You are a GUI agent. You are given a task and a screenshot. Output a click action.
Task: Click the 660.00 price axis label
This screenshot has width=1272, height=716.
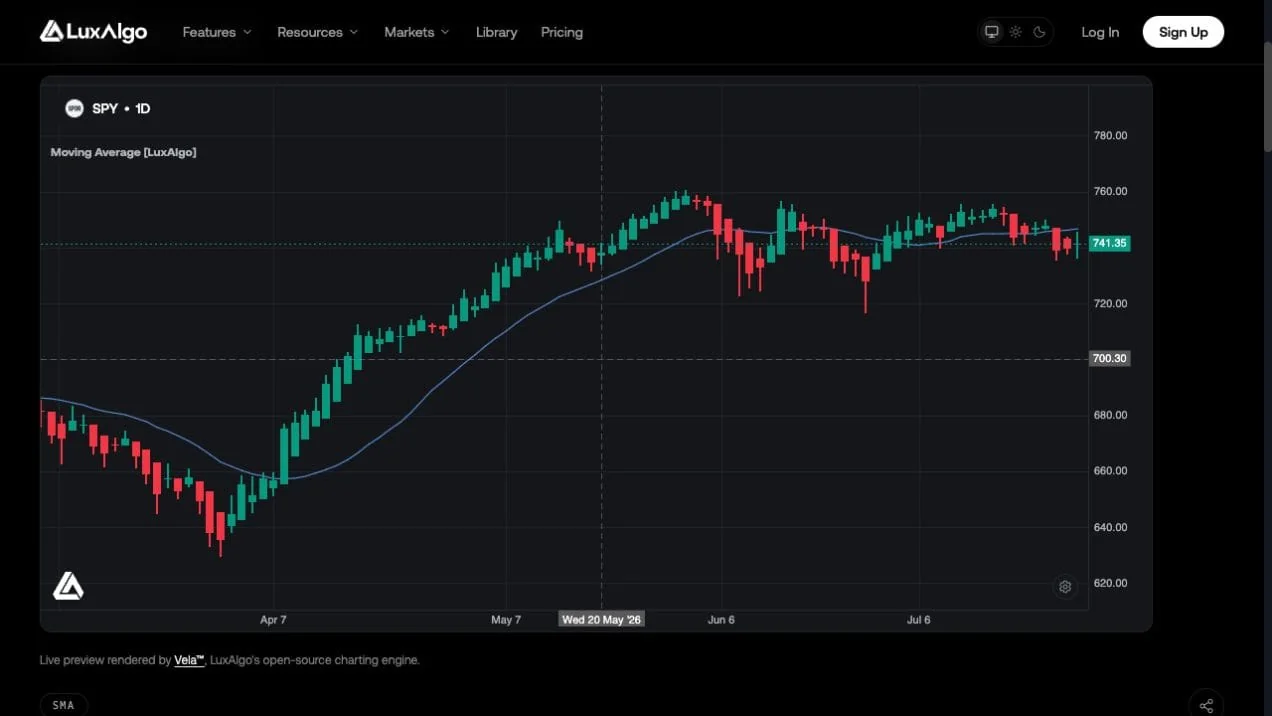tap(1110, 471)
